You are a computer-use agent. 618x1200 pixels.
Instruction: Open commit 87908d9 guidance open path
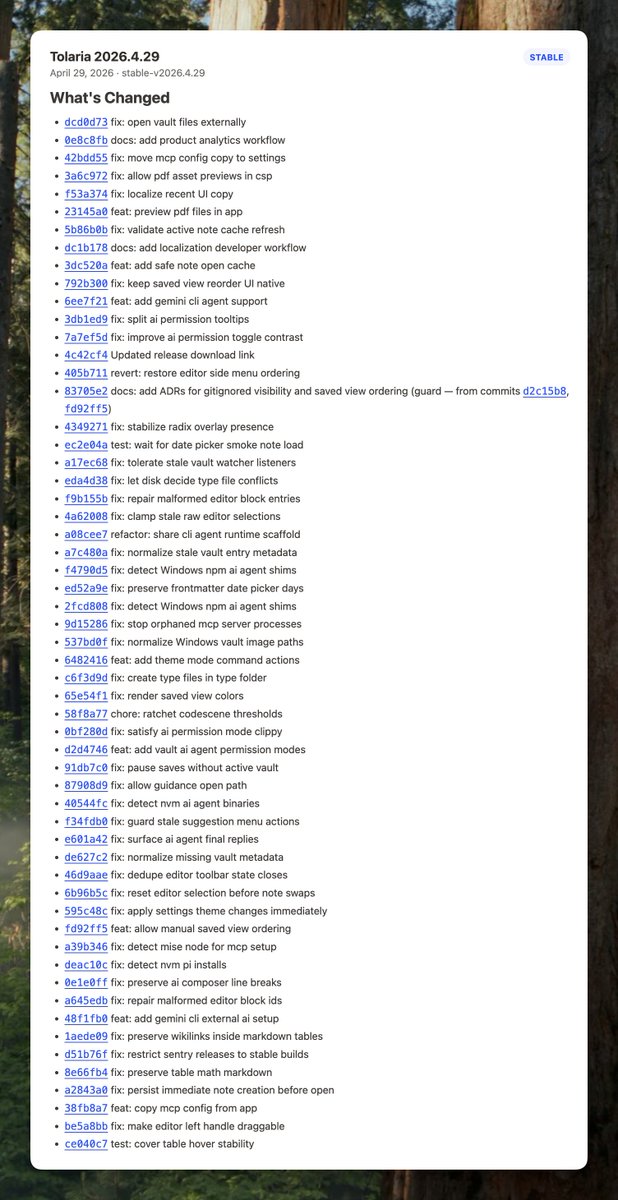tap(86, 786)
